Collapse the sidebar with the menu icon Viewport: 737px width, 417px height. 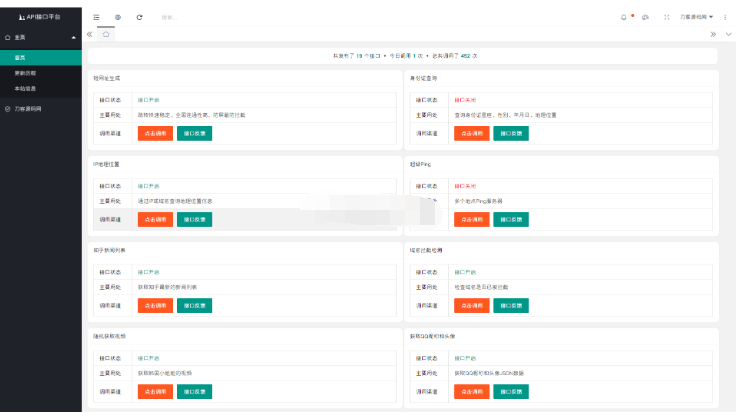[96, 17]
